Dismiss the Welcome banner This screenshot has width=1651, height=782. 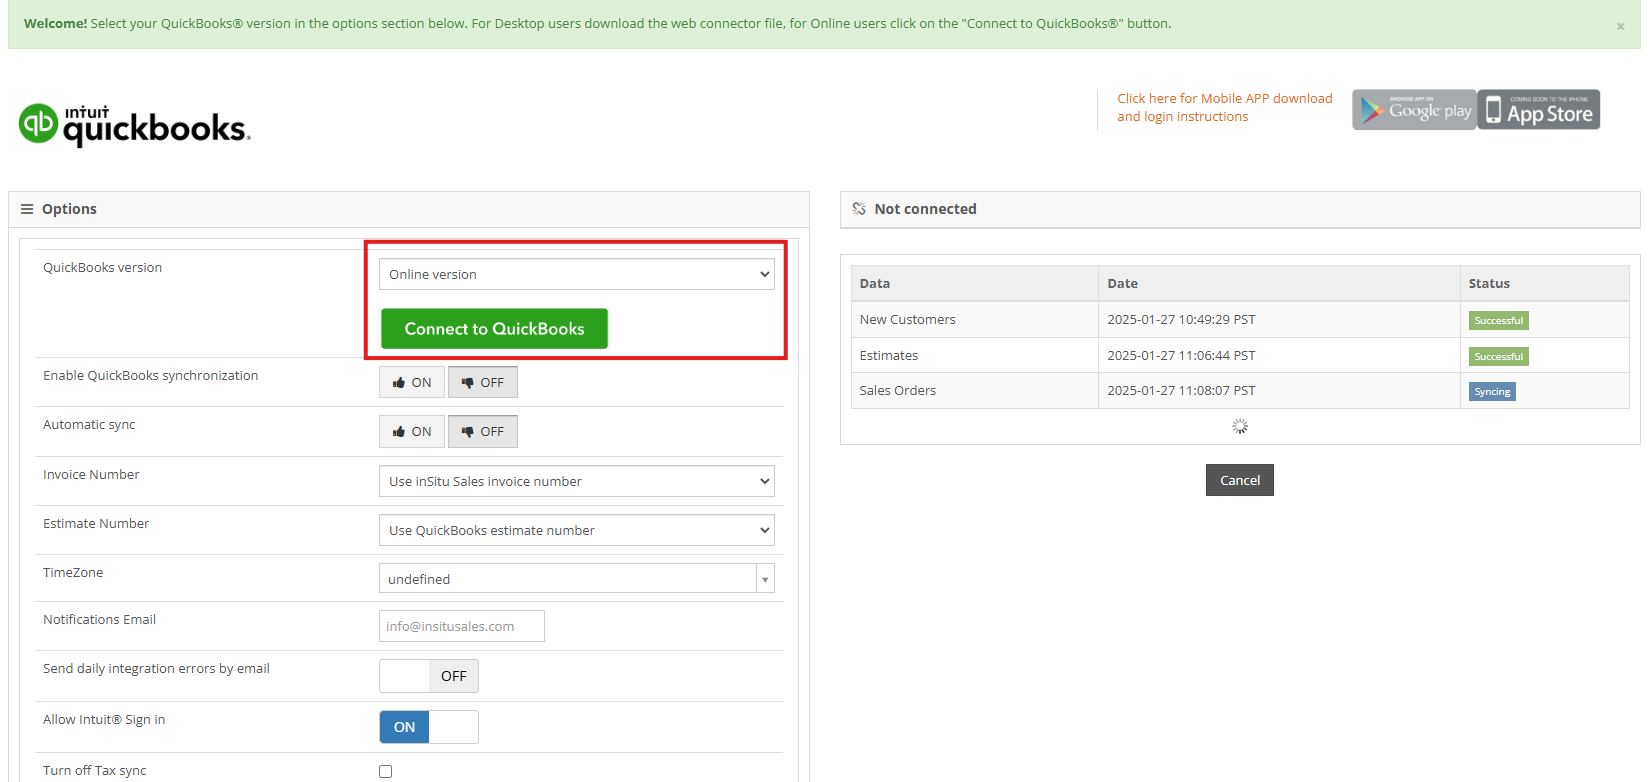[x=1620, y=26]
